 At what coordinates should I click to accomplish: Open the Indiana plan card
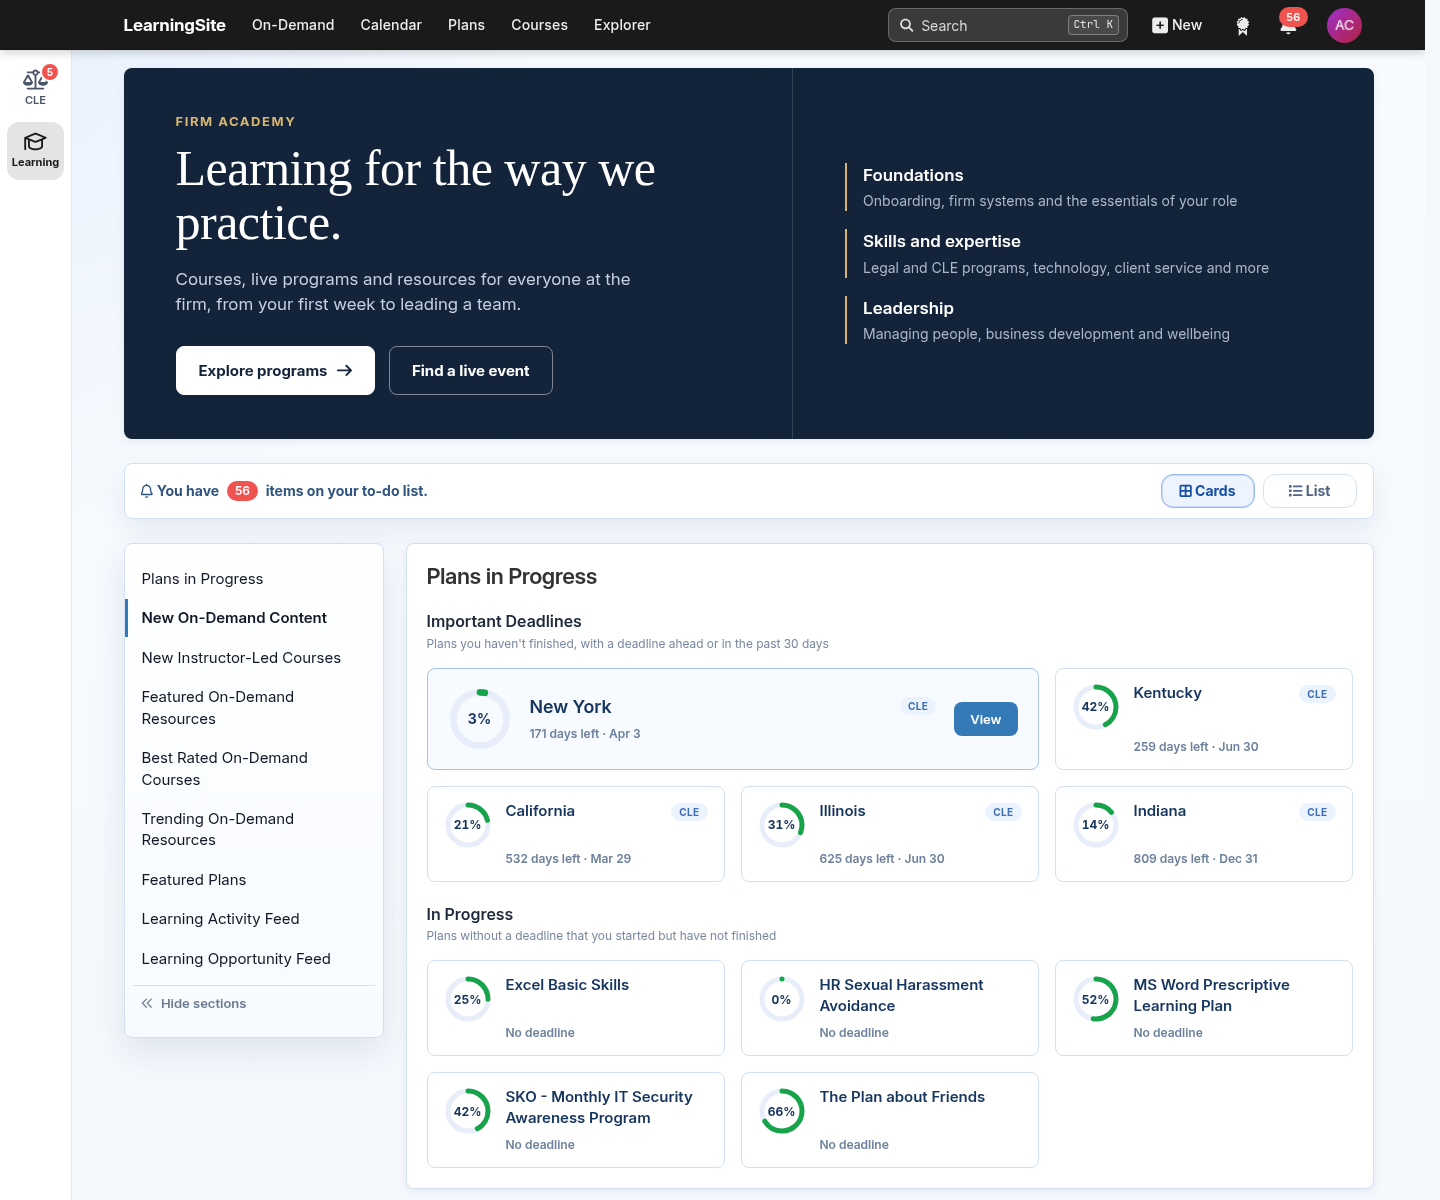point(1204,834)
